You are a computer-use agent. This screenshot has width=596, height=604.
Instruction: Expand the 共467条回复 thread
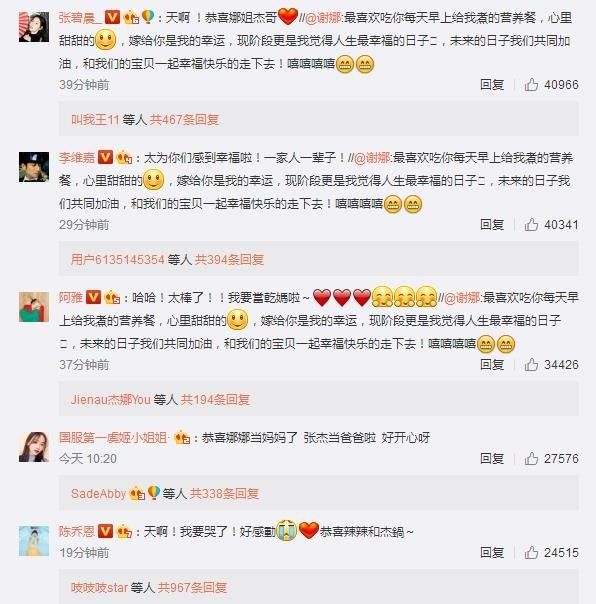pyautogui.click(x=184, y=119)
